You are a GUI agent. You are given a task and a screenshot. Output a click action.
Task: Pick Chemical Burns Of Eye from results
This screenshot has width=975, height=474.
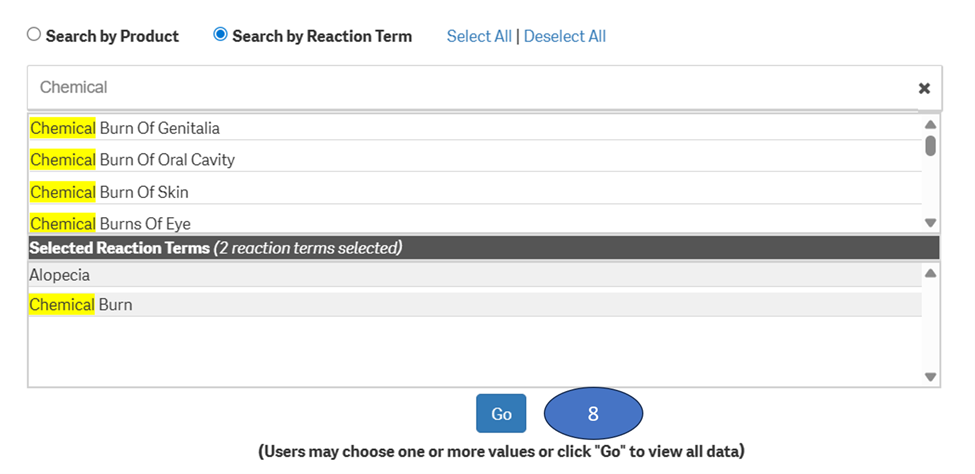pyautogui.click(x=110, y=223)
